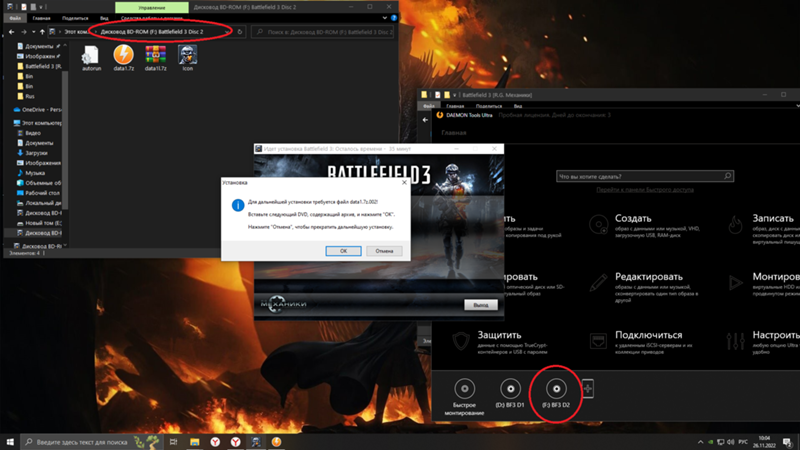The width and height of the screenshot is (800, 450).
Task: Click the РУС language indicator
Action: pos(743,442)
